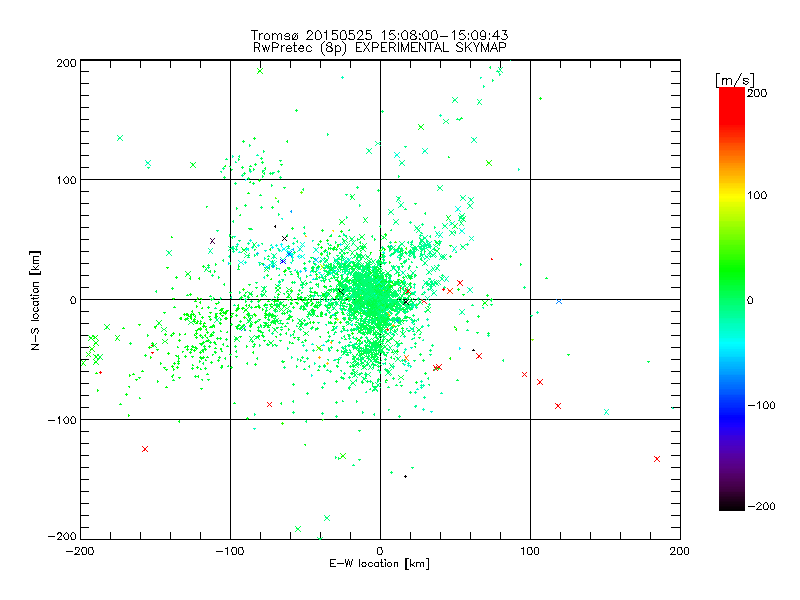Click the '100' tick label on the E-W axis

pyautogui.click(x=530, y=551)
